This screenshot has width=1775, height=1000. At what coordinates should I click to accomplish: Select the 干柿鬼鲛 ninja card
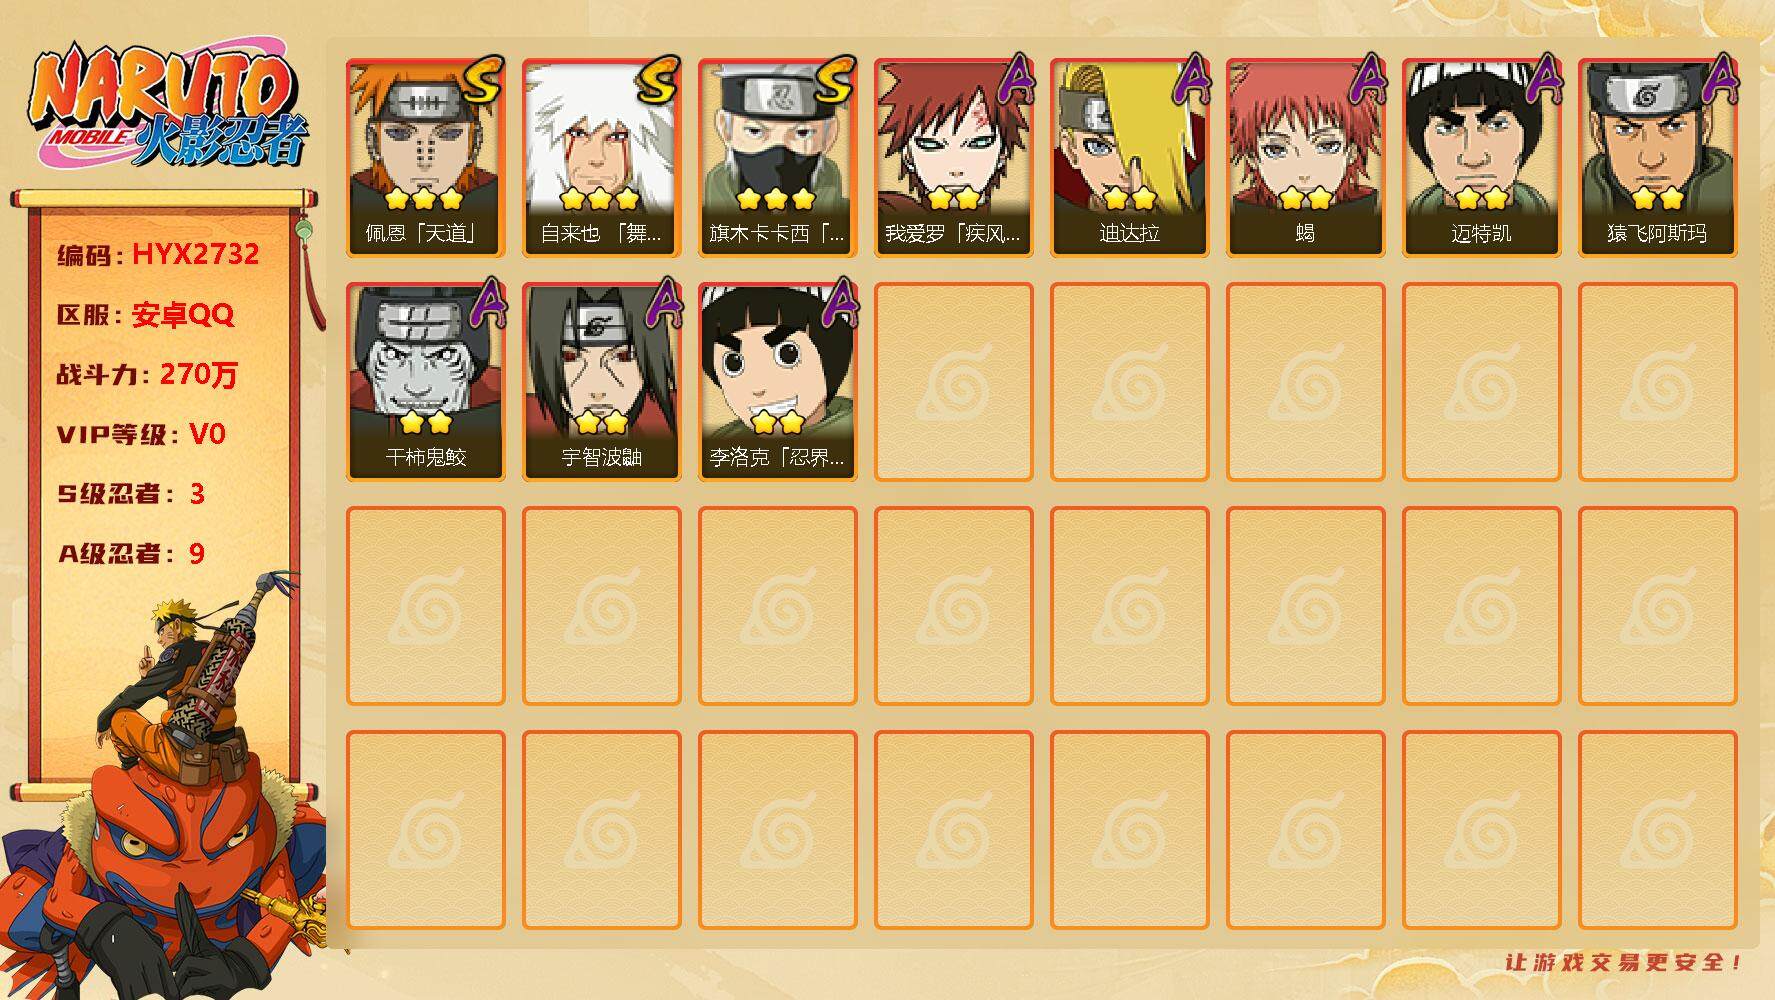tap(425, 382)
